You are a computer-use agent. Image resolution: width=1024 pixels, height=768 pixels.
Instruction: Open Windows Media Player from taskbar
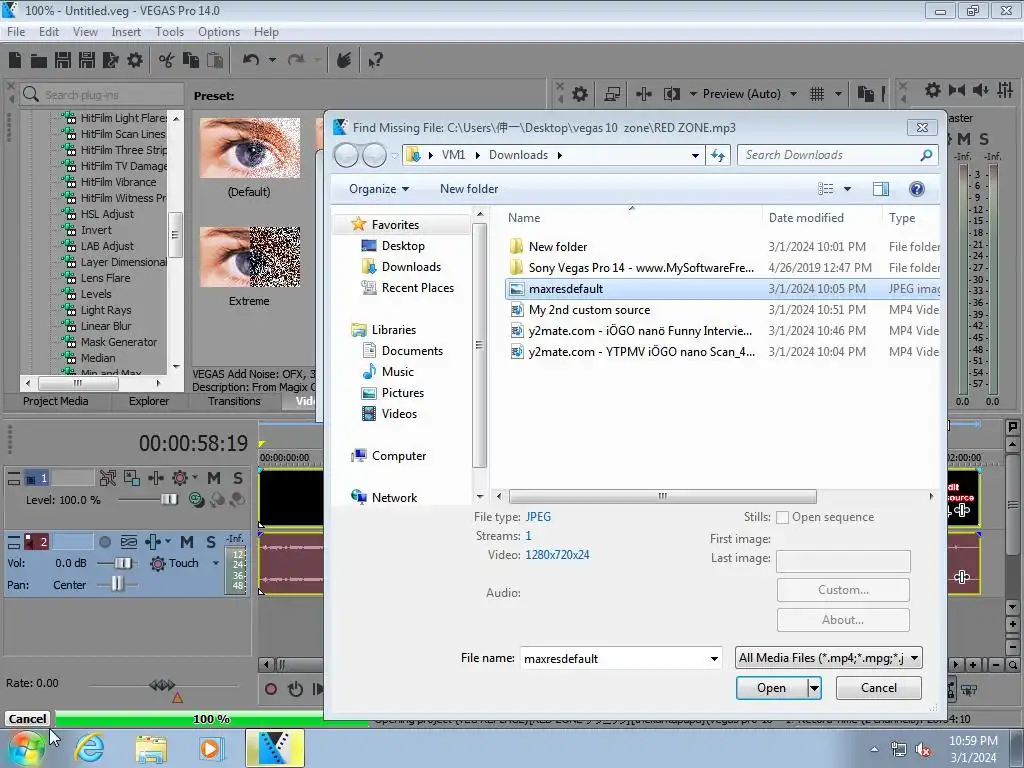210,748
